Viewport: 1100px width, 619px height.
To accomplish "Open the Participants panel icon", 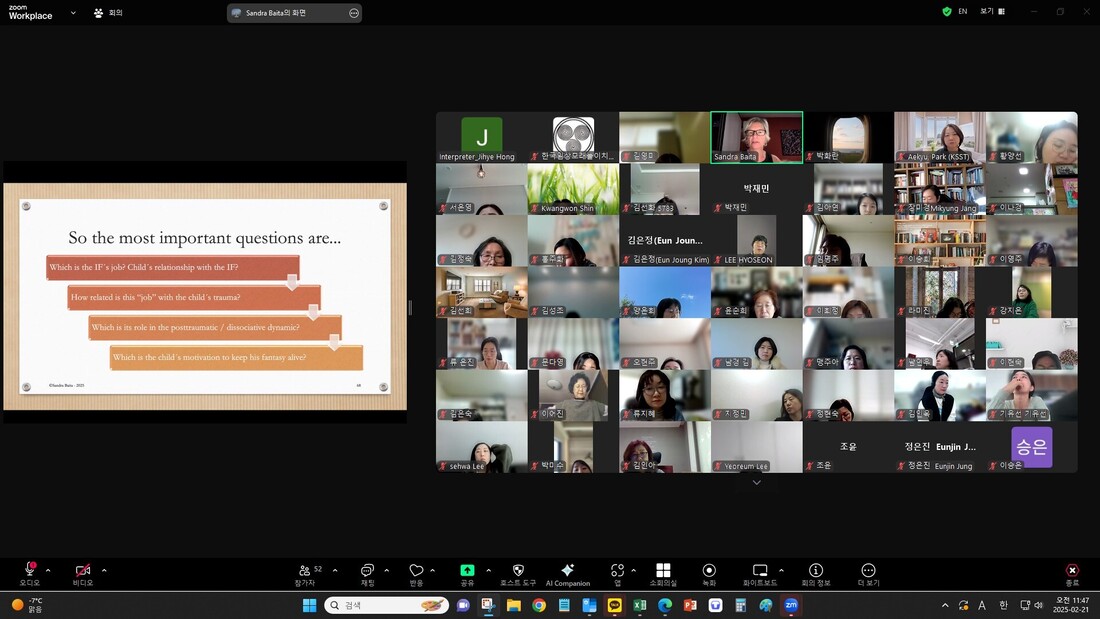I will 304,571.
